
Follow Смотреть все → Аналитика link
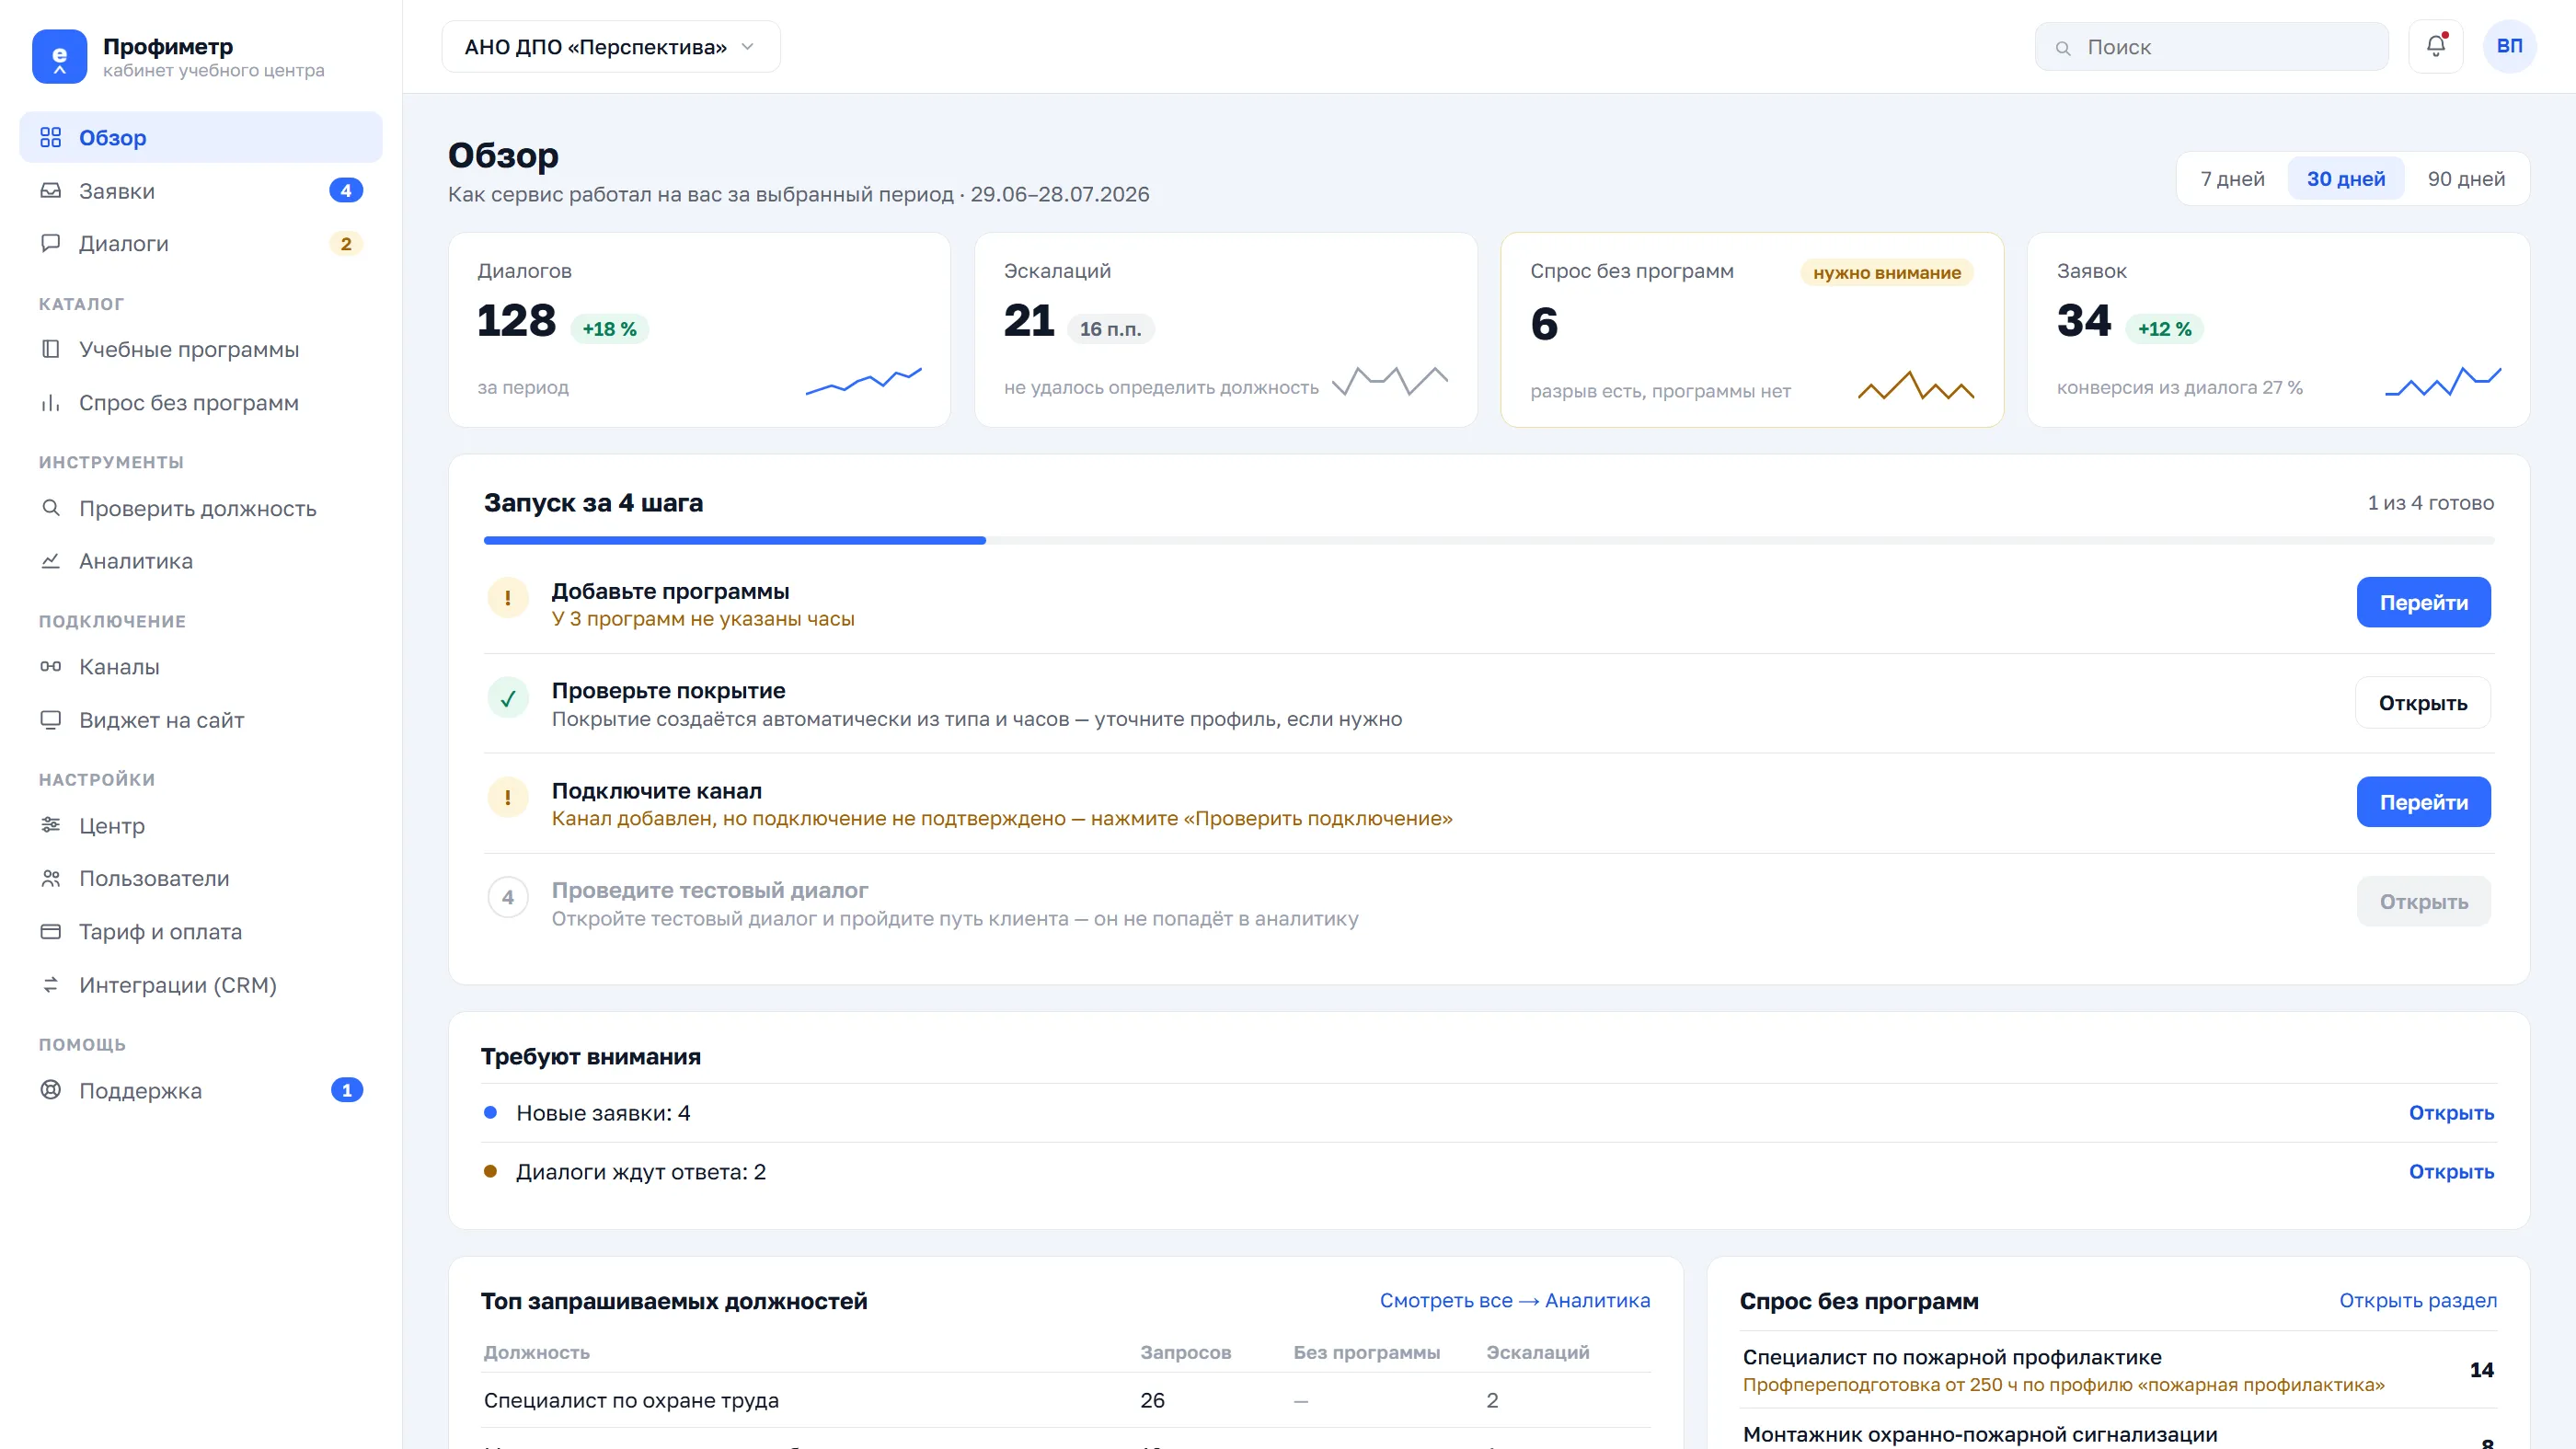[1515, 1300]
